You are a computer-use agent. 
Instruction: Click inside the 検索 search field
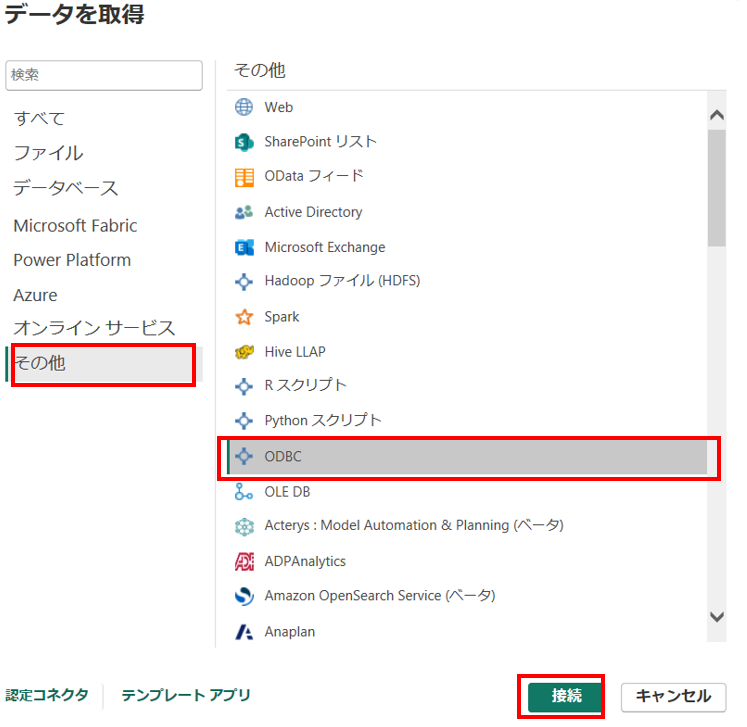104,75
